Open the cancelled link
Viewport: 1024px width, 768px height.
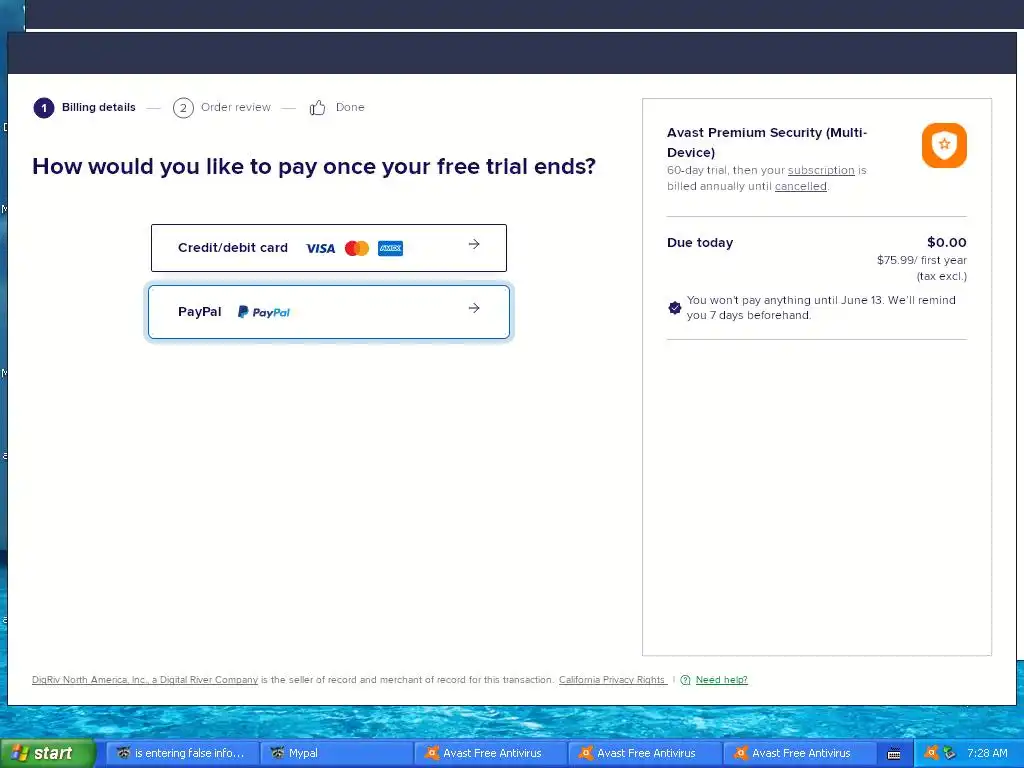[801, 186]
